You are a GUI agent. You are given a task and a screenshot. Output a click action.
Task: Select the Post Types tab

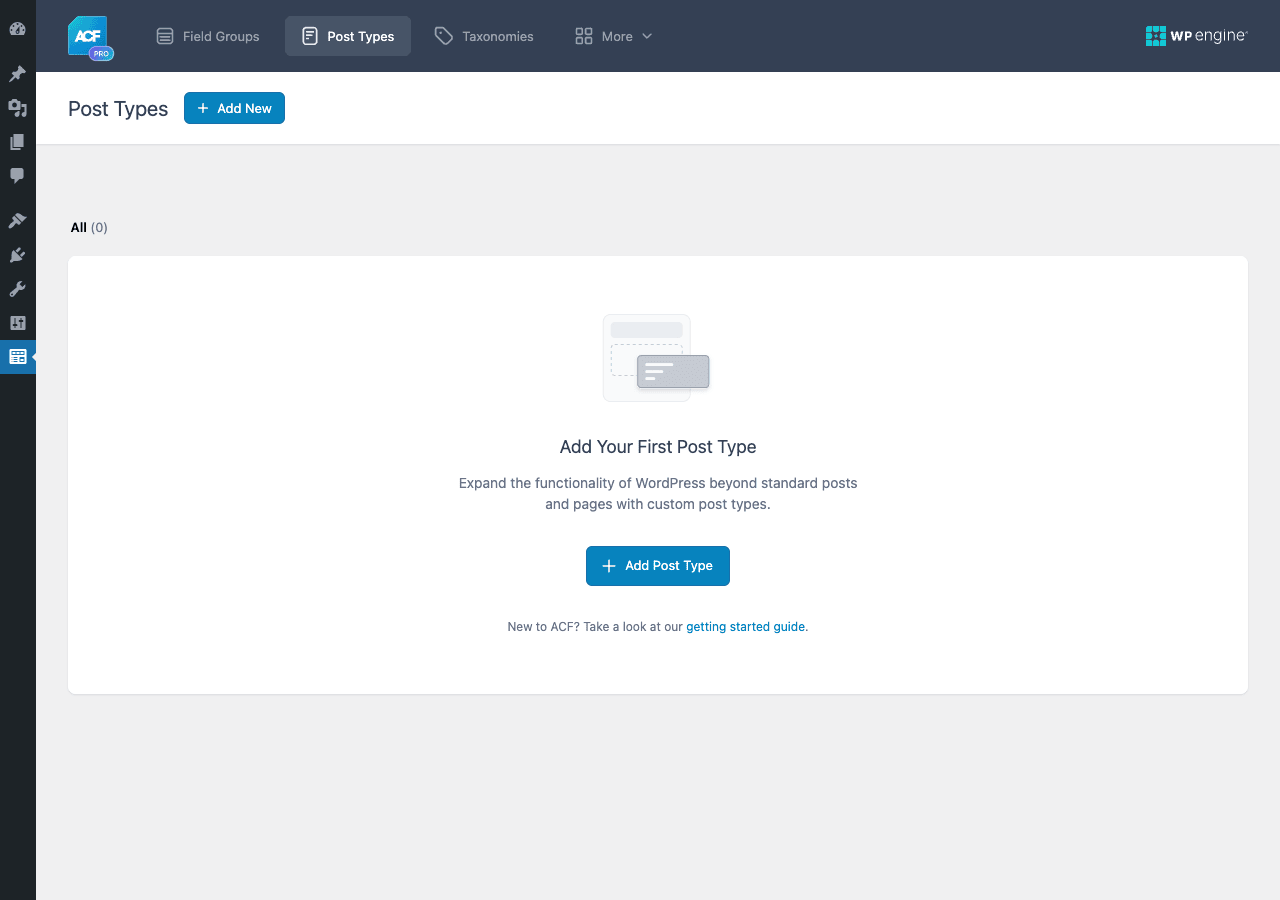(348, 36)
